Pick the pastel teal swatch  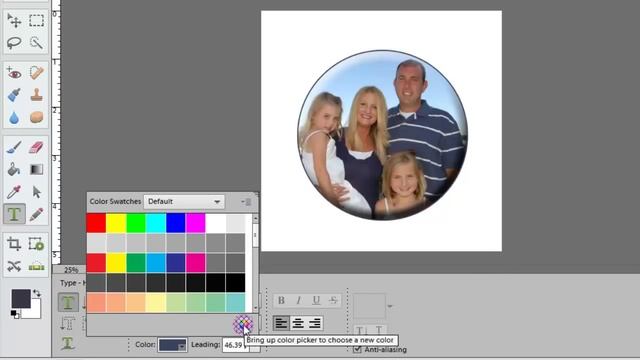click(236, 302)
